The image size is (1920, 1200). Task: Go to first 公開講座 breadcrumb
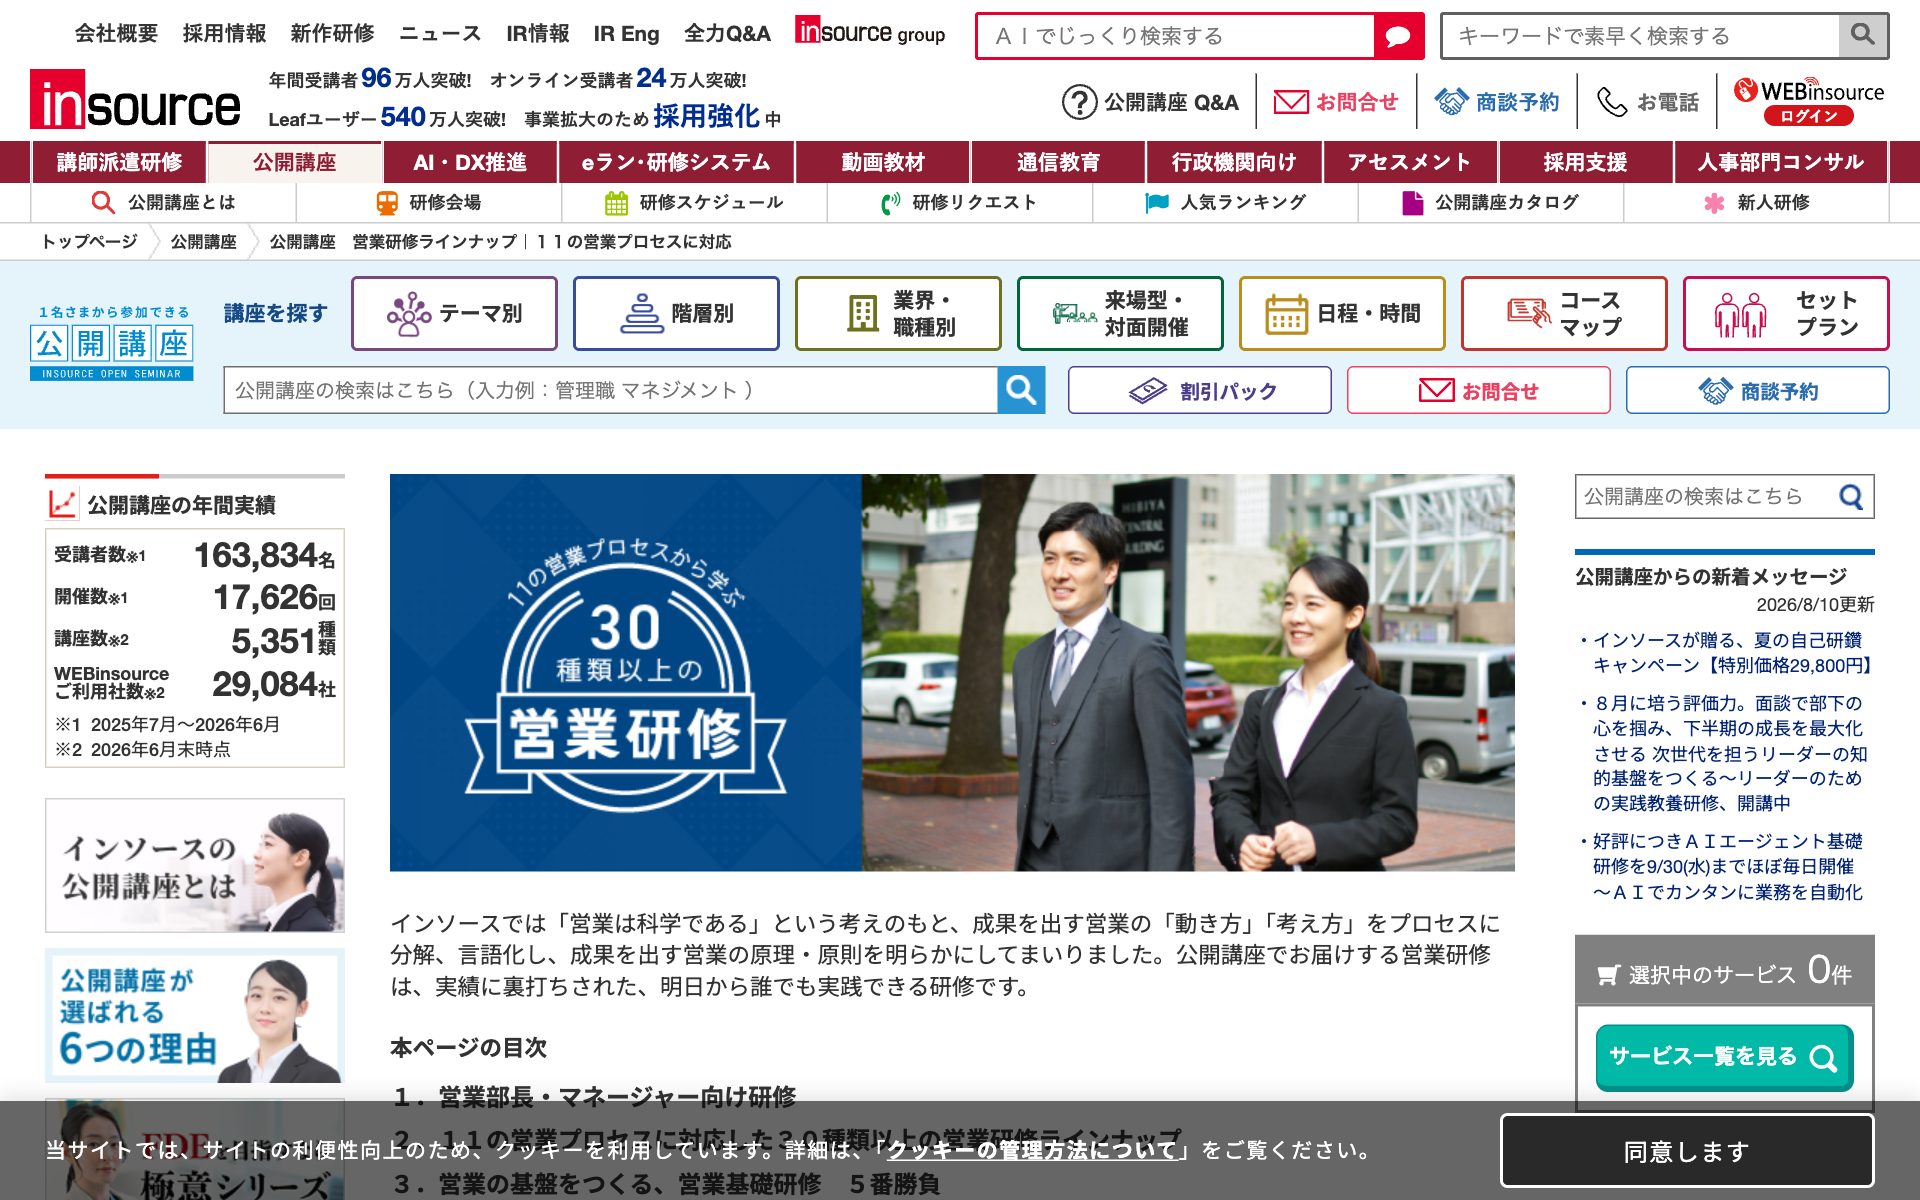[x=203, y=242]
